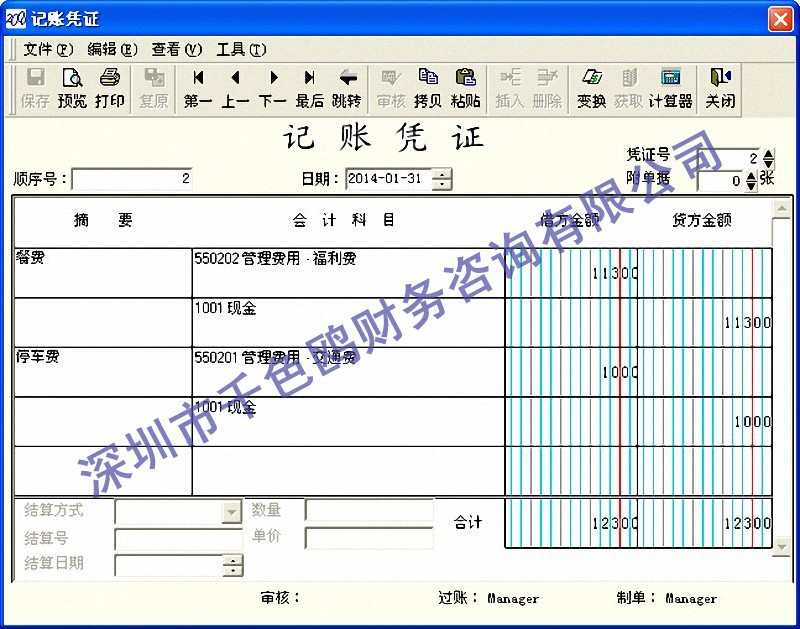Click the voucher table scrollbar down arrow
The image size is (800, 629).
(782, 547)
